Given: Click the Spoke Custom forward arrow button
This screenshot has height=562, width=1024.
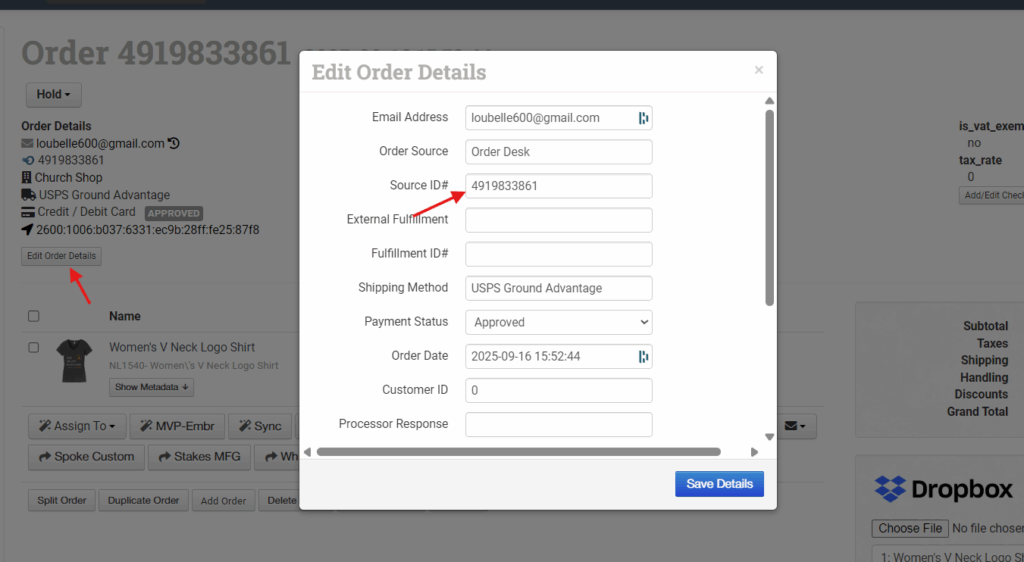Looking at the screenshot, I should pos(86,457).
